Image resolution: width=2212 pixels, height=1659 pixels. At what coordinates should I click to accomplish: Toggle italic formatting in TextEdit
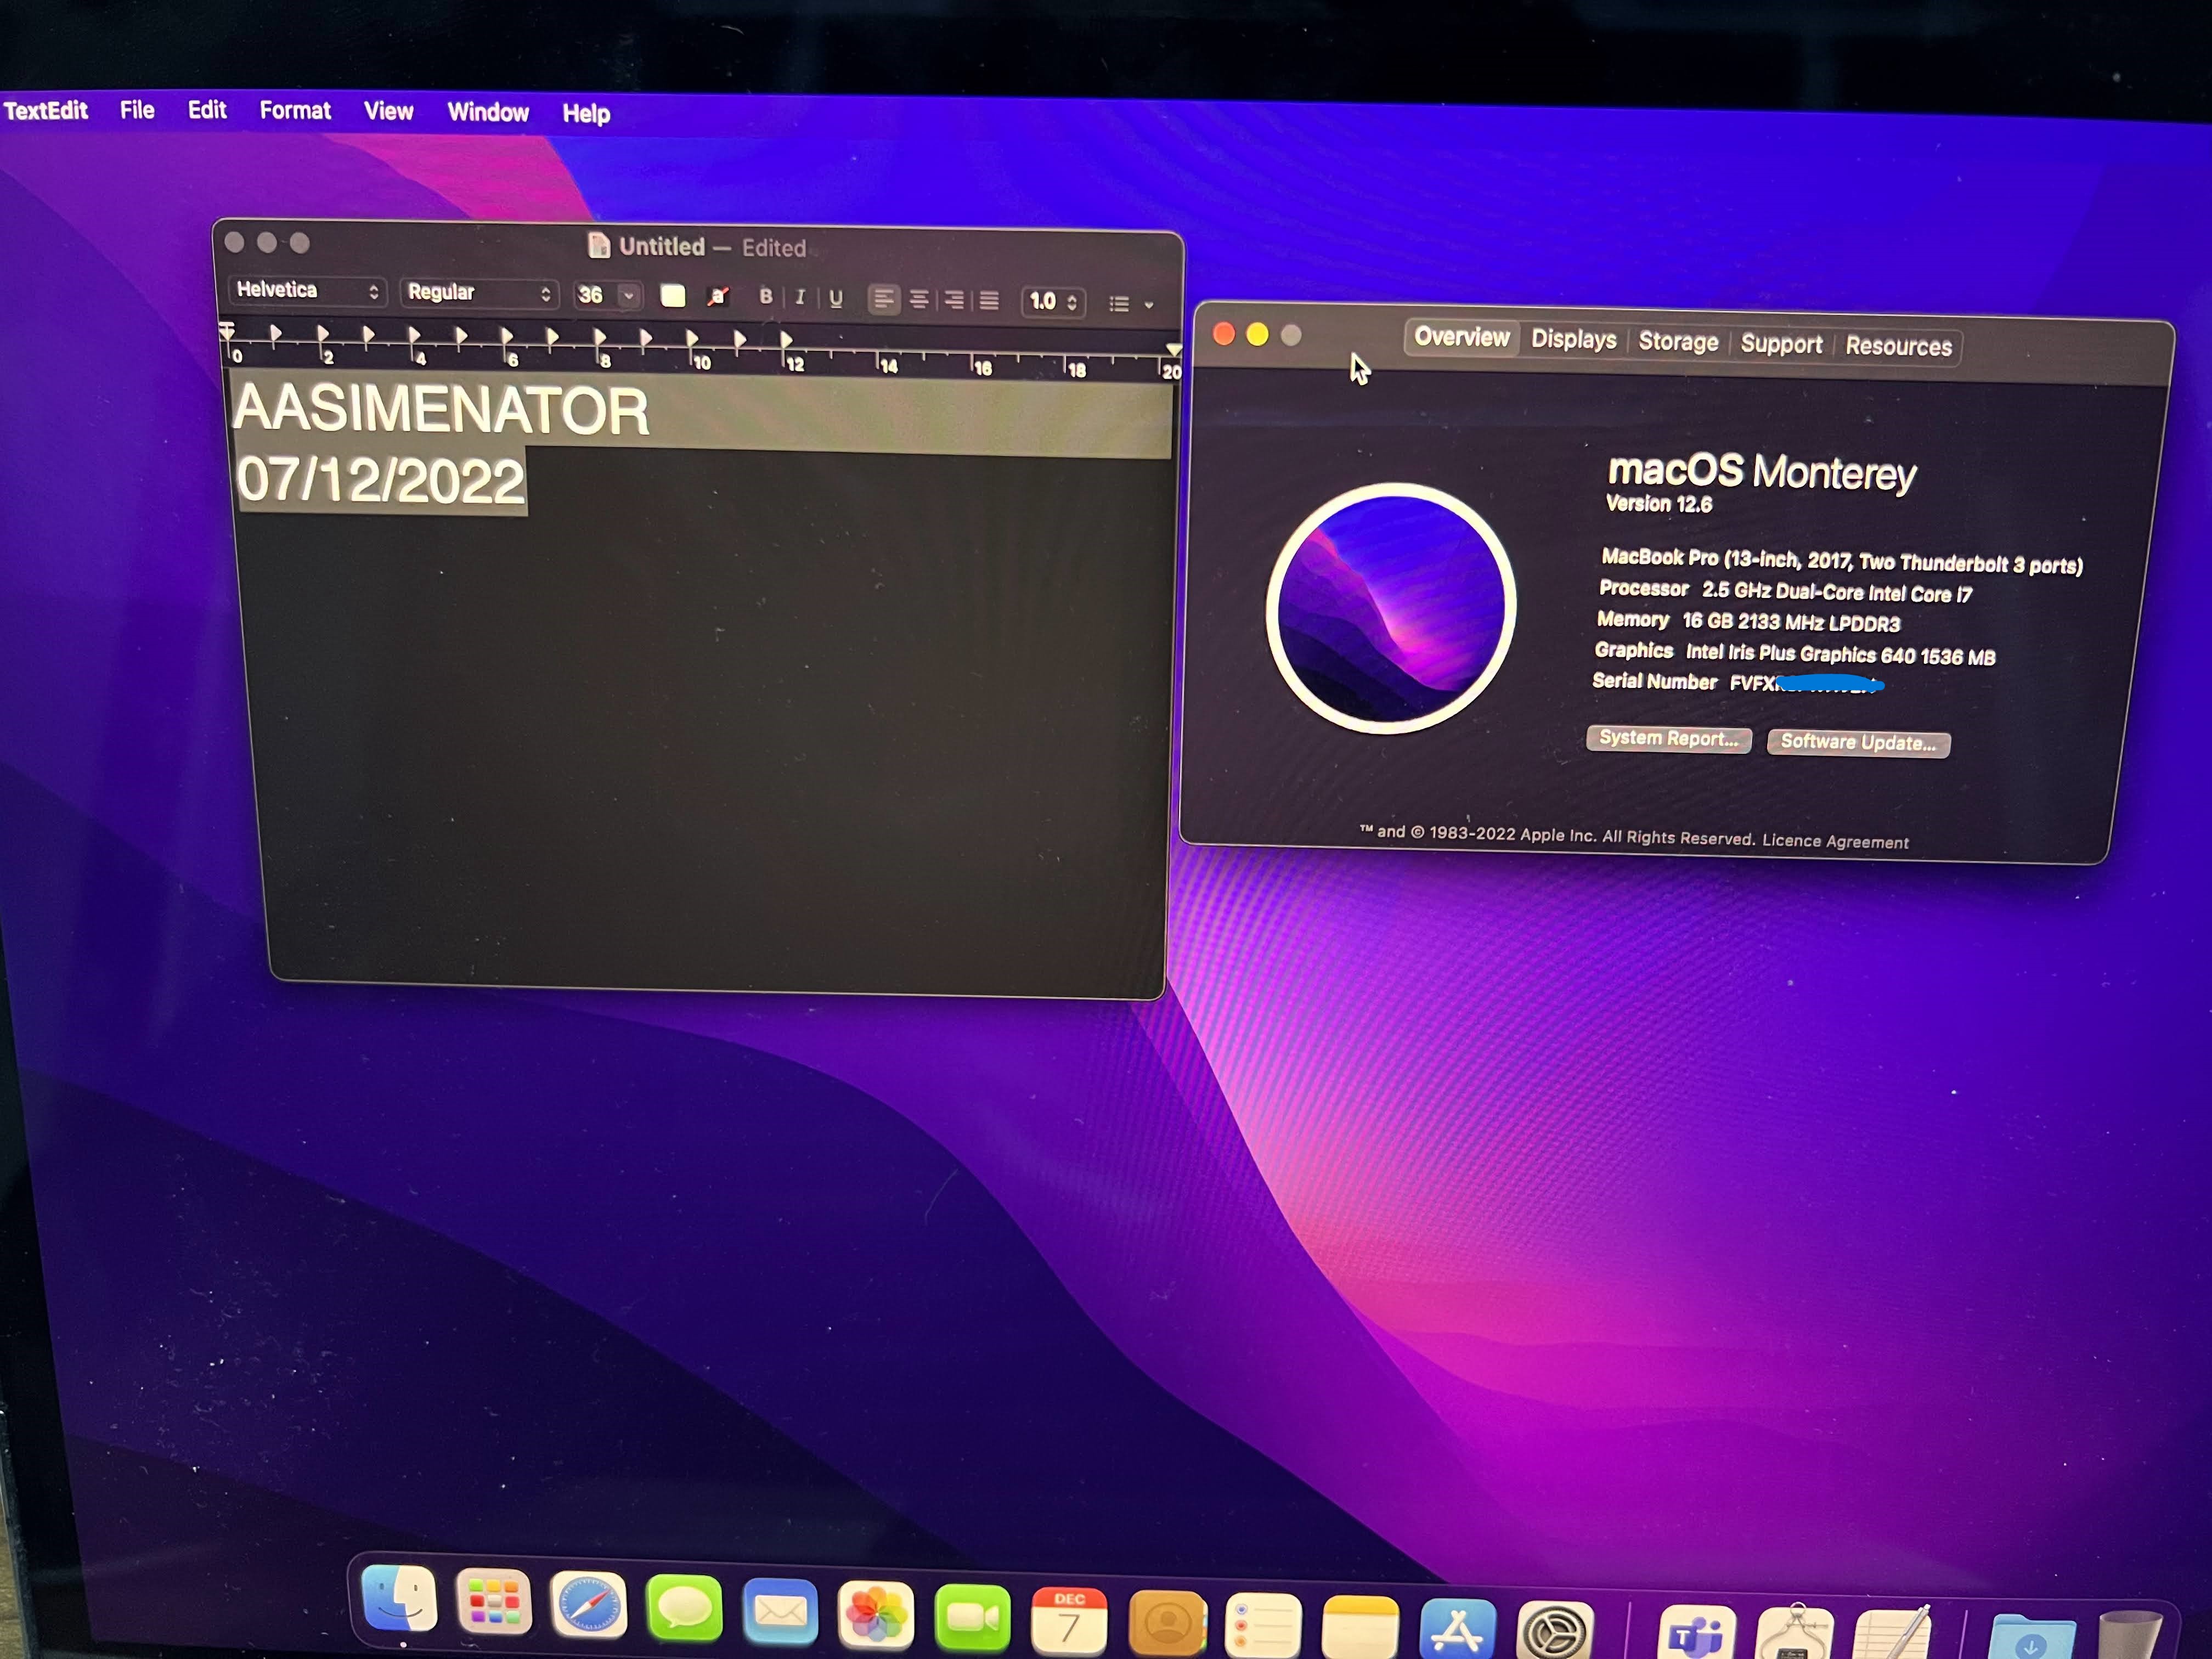click(800, 298)
